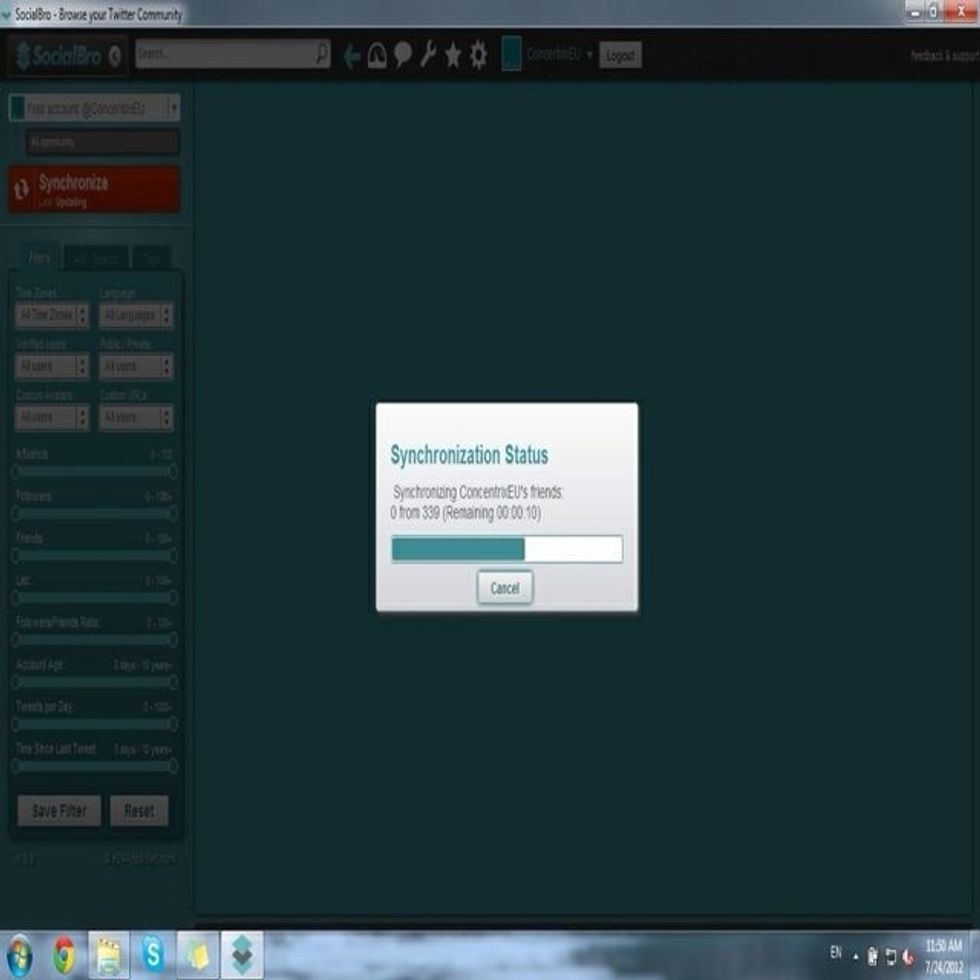The image size is (980, 980).
Task: Select the Tags tab in sidebar
Action: click(151, 258)
